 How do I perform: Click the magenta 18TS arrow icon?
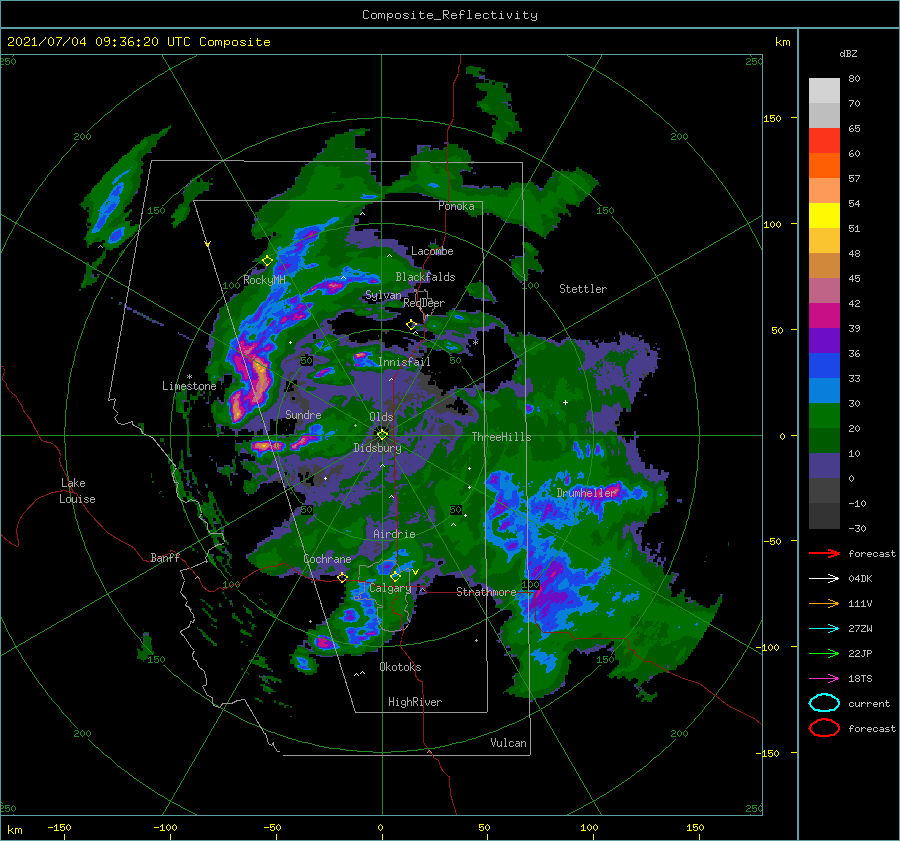[824, 679]
